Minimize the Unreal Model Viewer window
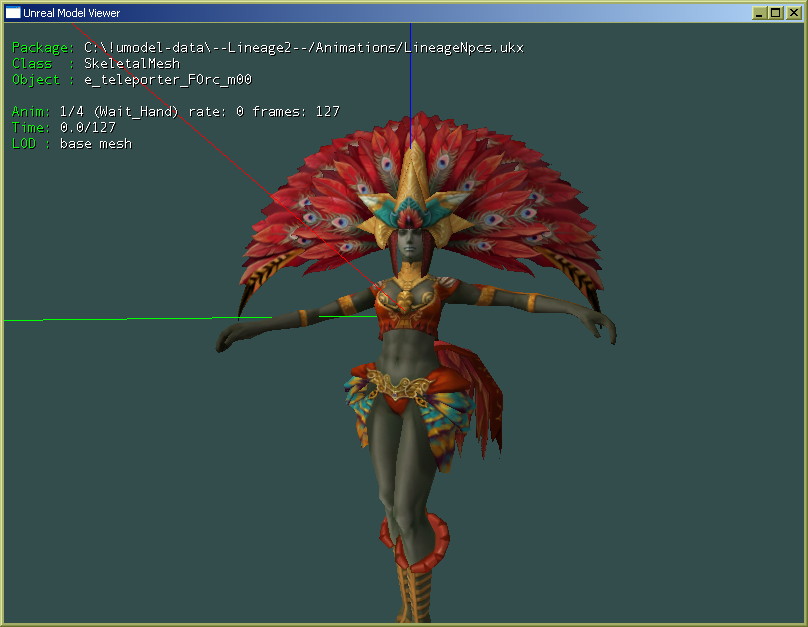808x627 pixels. click(759, 13)
